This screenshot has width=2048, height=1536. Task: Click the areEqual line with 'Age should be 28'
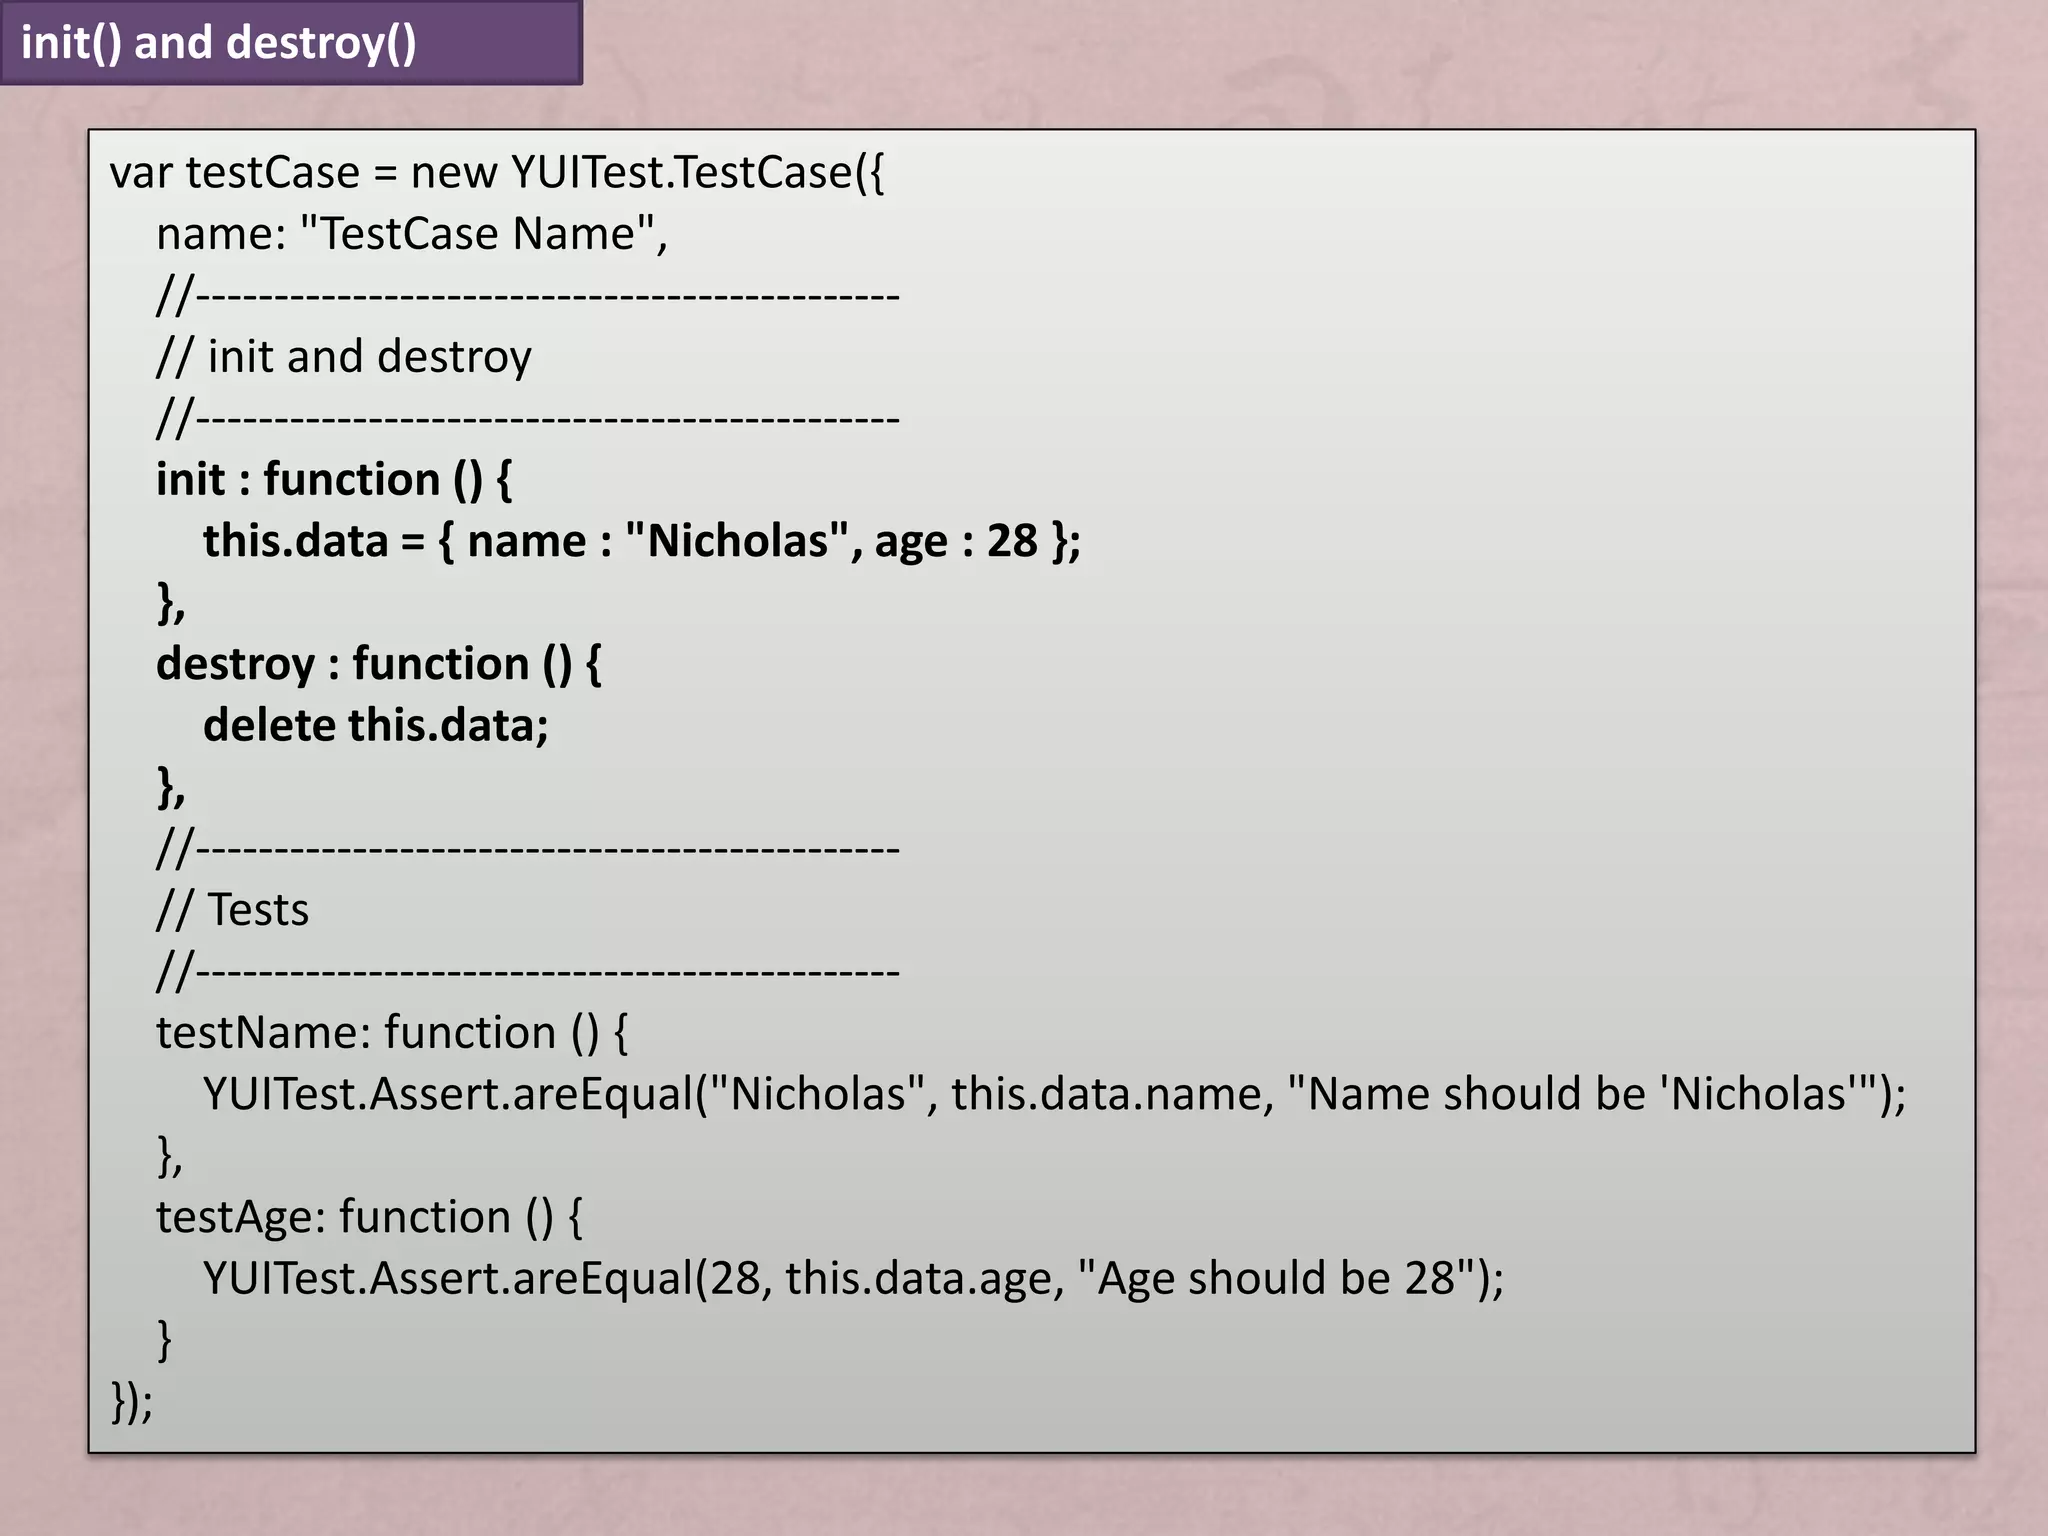(854, 1278)
